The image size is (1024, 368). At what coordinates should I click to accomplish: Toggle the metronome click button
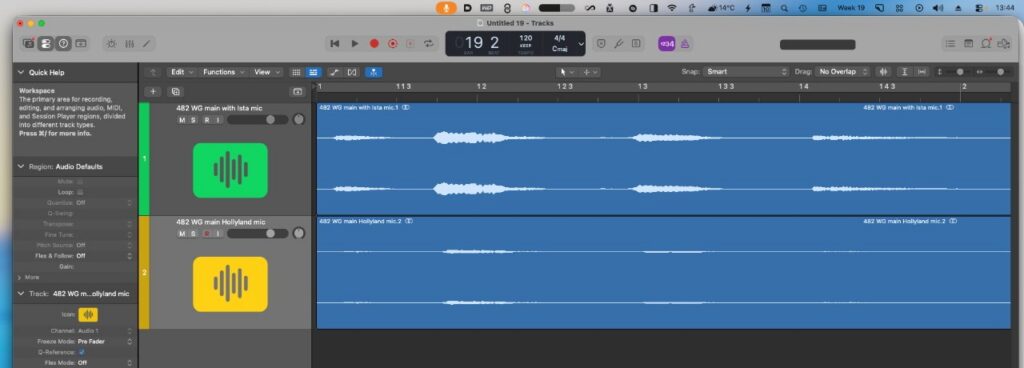[x=685, y=44]
